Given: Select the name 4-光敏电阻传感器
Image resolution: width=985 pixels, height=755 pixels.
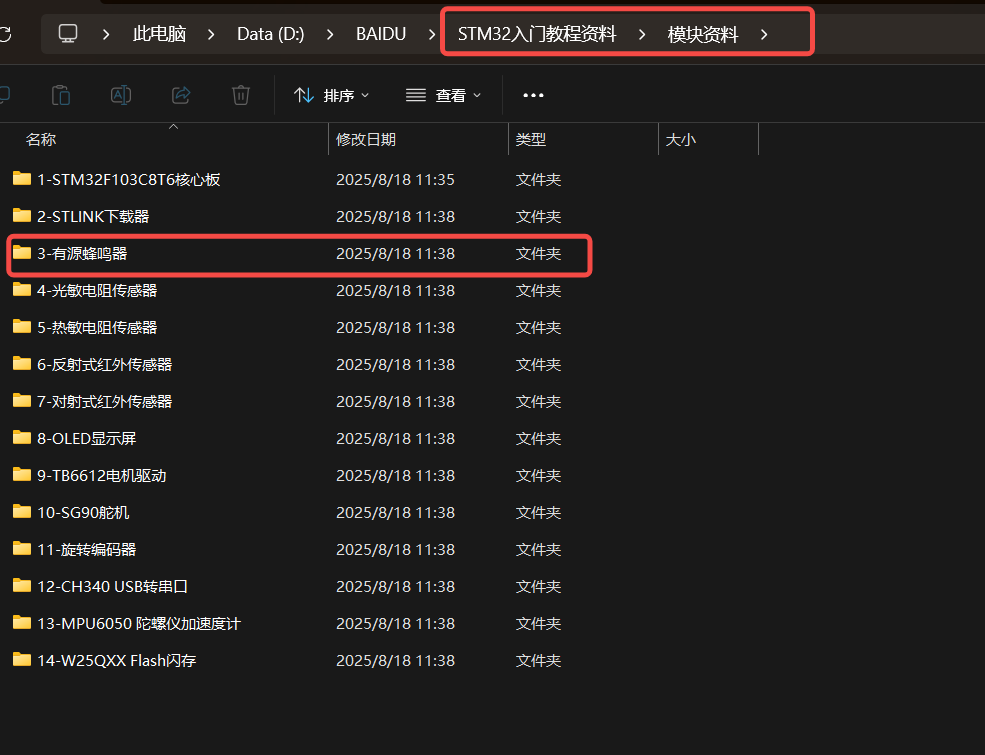Looking at the screenshot, I should [x=97, y=291].
